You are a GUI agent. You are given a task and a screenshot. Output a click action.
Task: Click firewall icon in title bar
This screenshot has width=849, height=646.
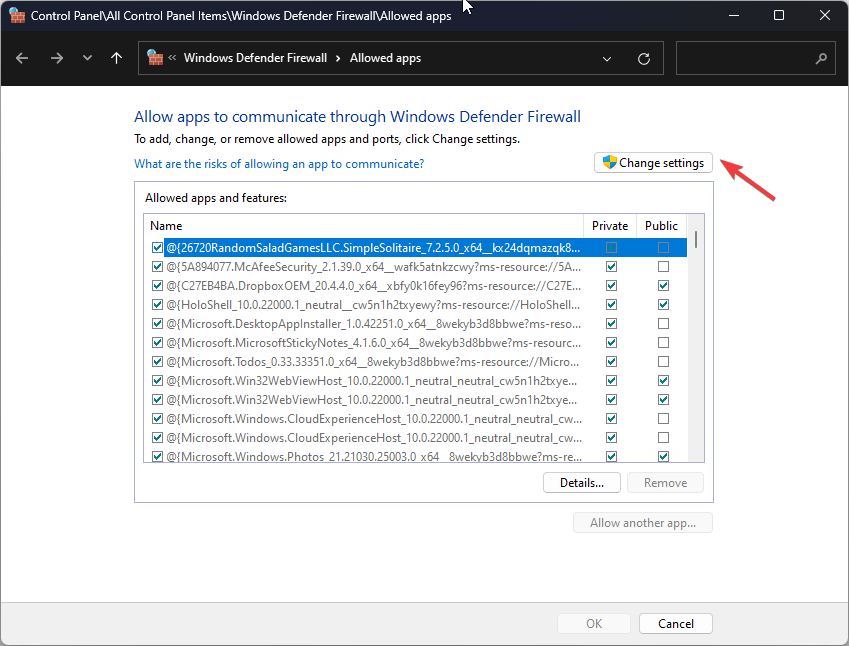(17, 15)
